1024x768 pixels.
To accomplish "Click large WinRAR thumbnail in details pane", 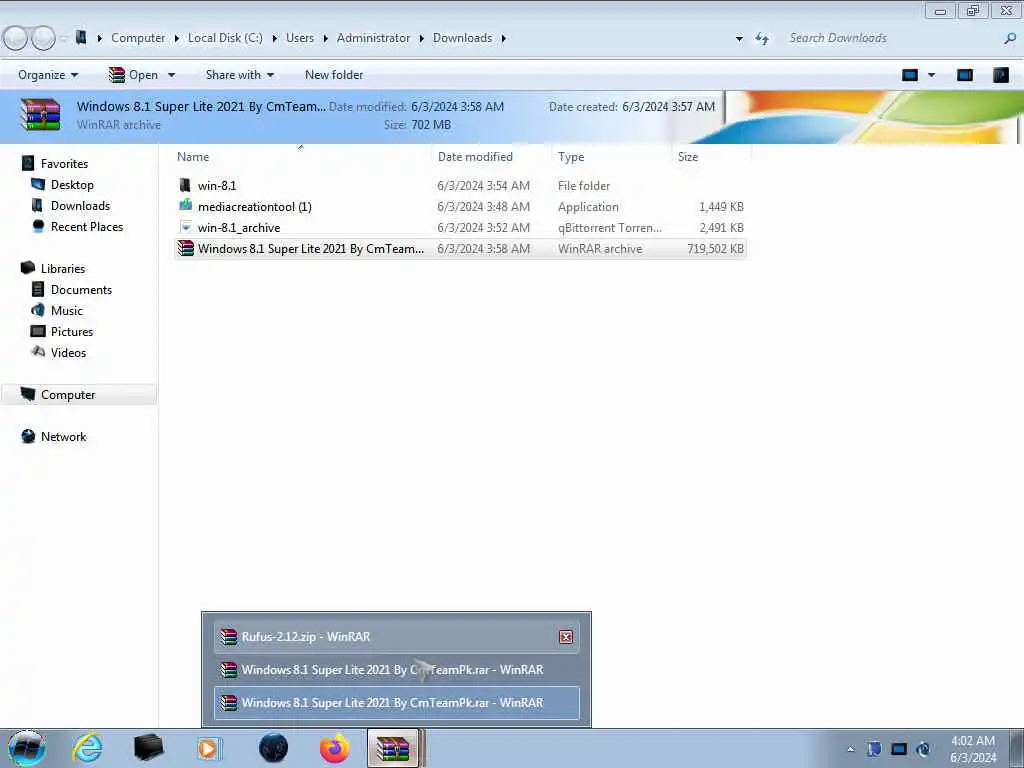I will [40, 114].
